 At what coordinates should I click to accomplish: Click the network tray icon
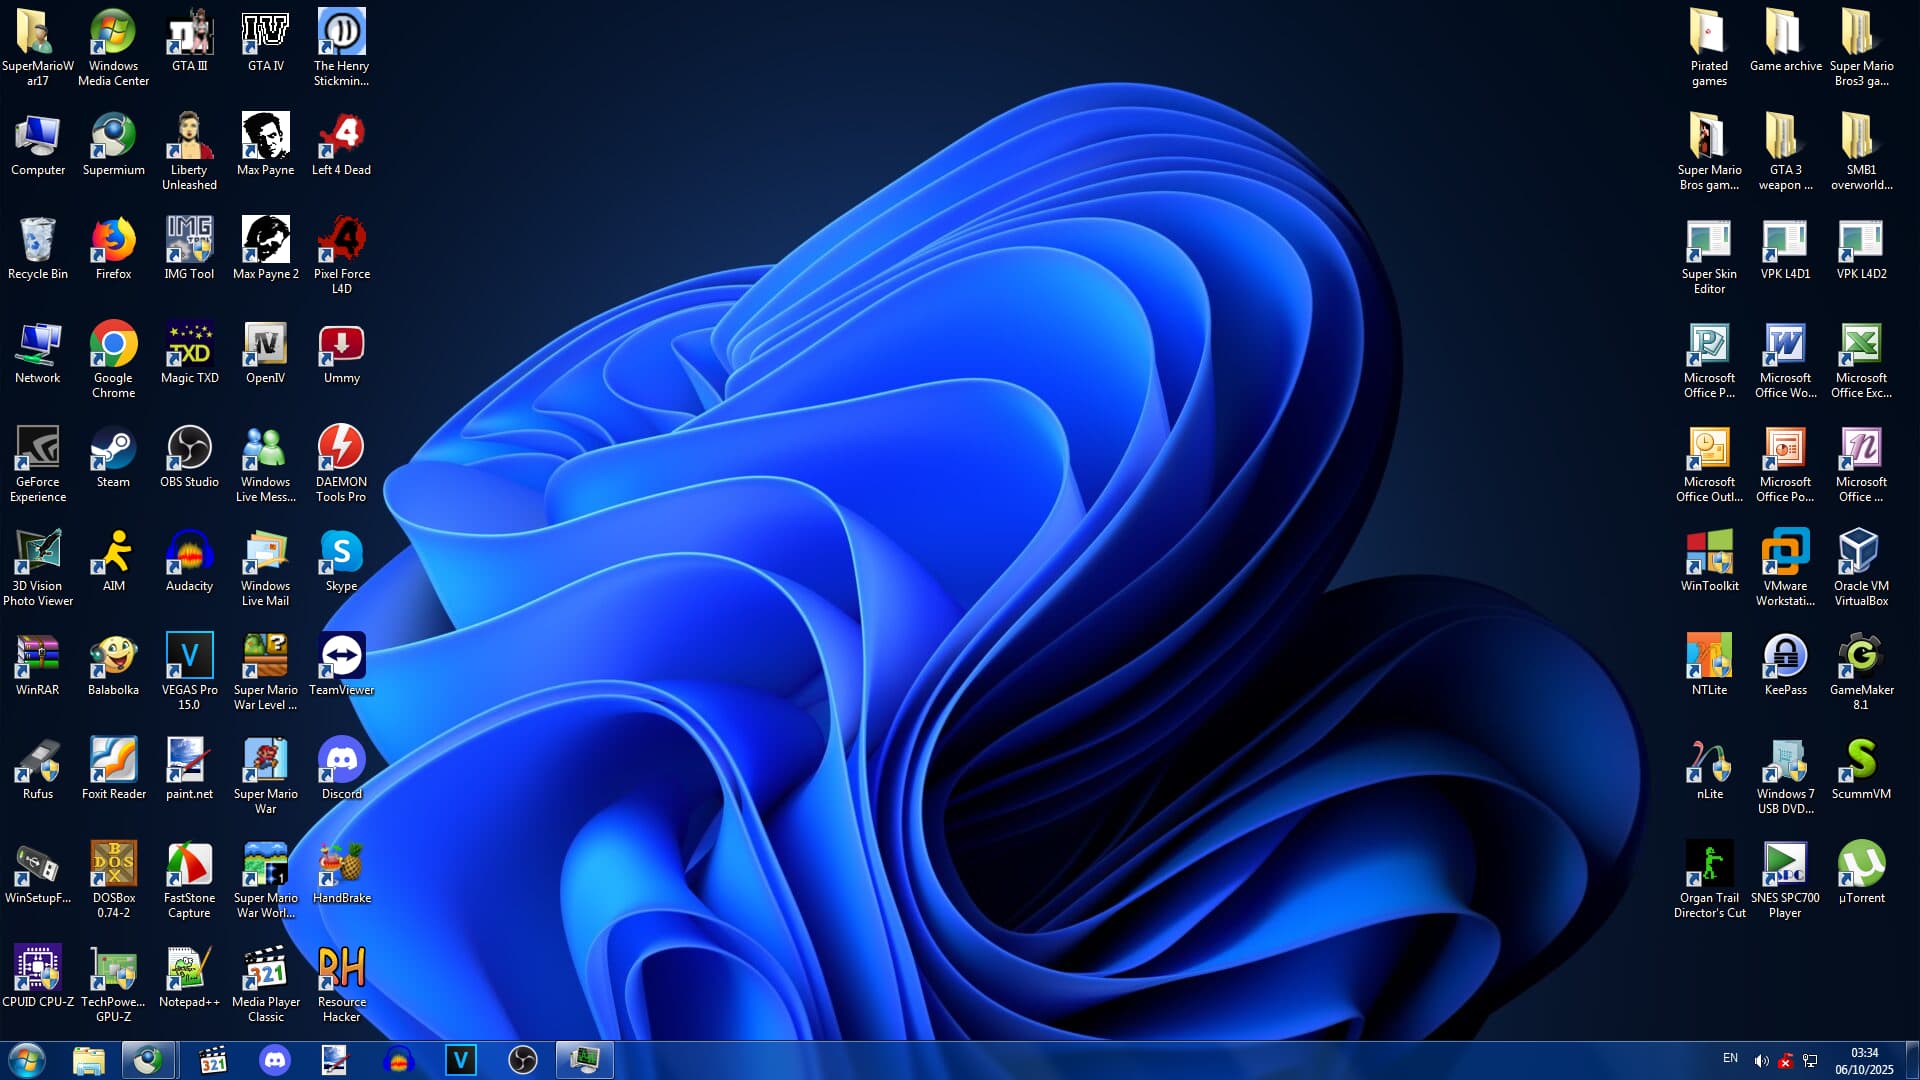click(x=1810, y=1061)
